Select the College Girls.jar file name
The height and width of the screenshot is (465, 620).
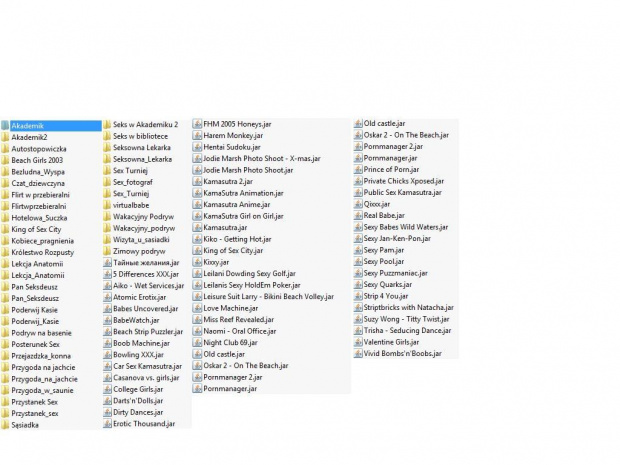coord(138,389)
